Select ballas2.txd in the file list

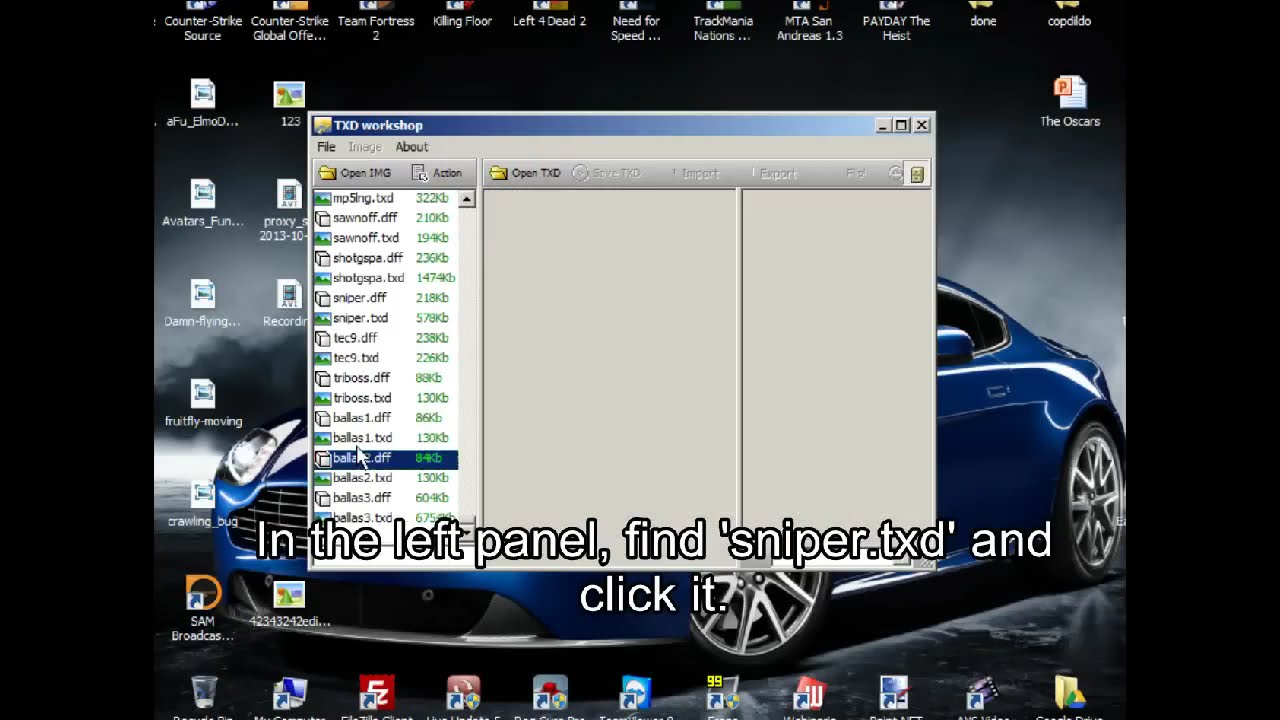click(x=386, y=478)
